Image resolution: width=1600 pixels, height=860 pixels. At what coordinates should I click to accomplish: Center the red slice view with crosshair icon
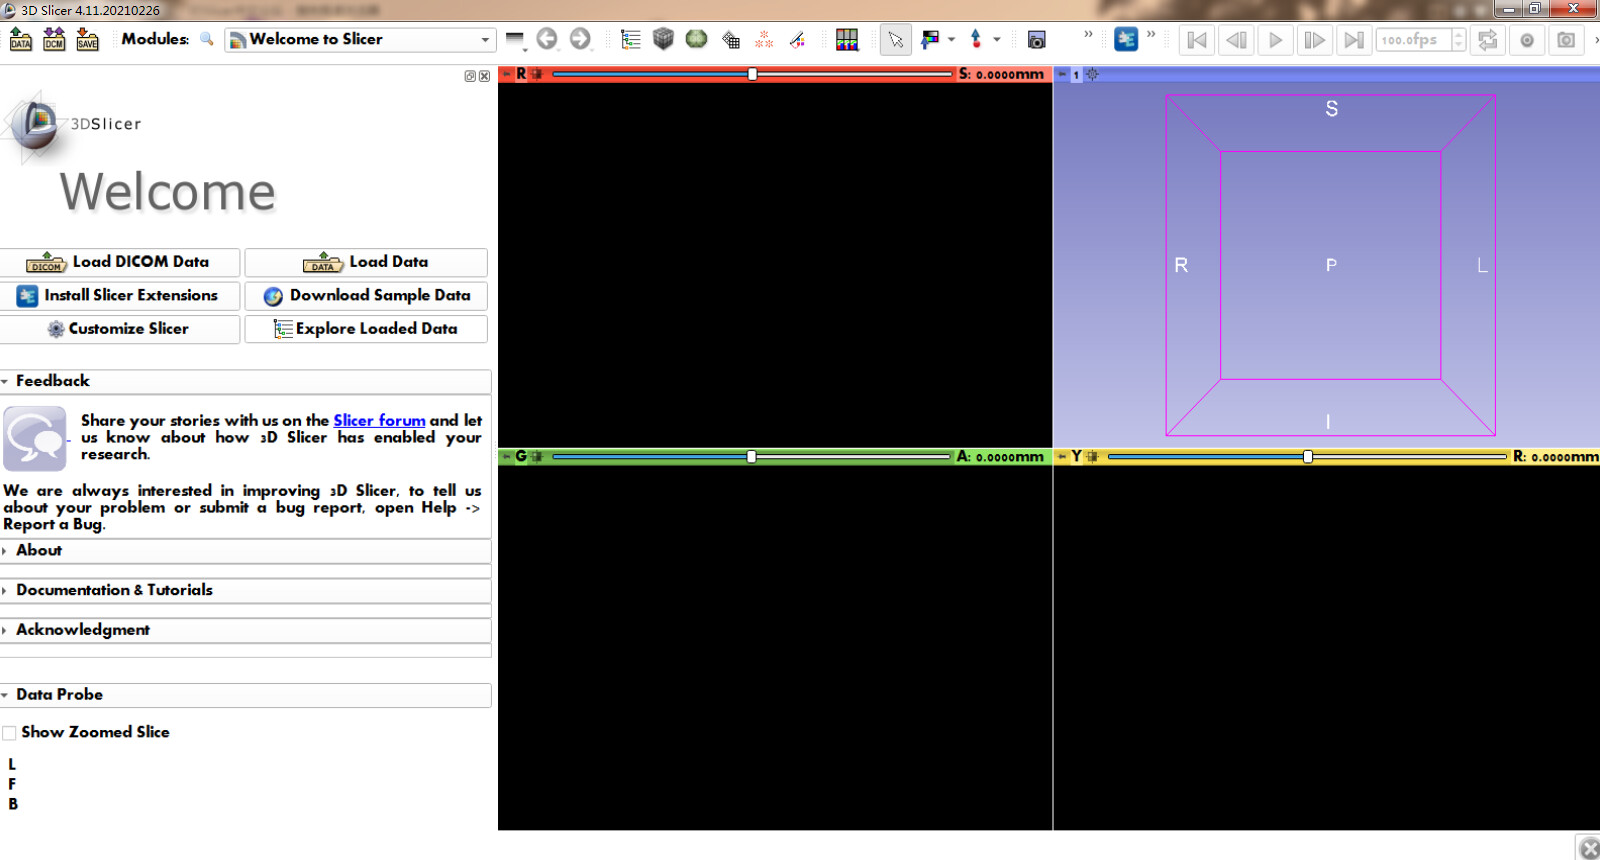click(537, 74)
